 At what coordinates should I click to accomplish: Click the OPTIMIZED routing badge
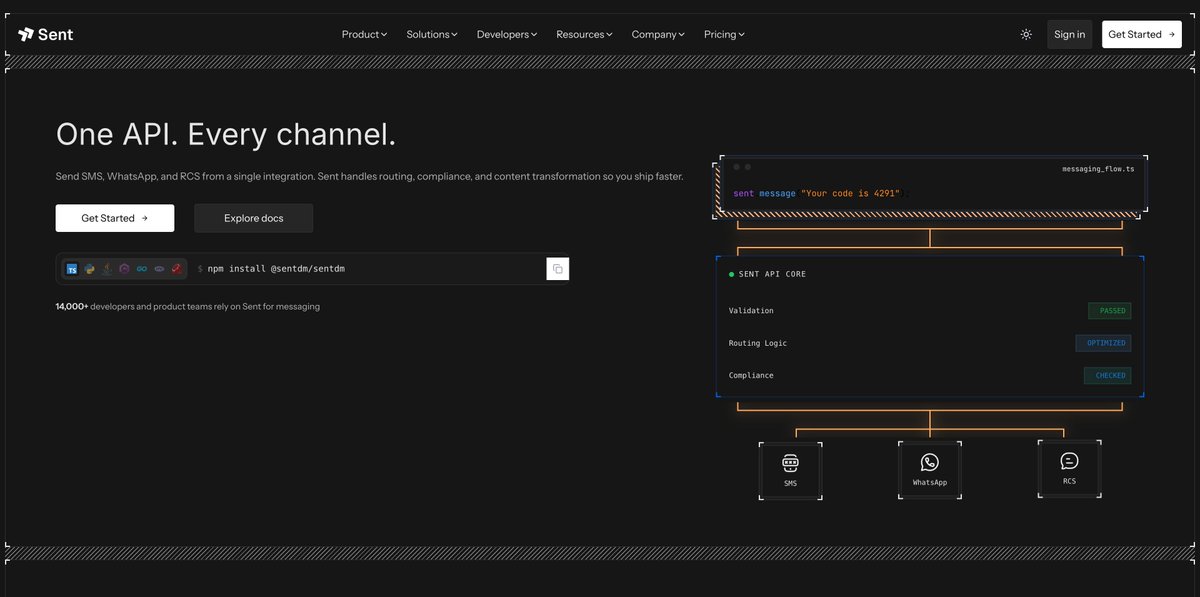tap(1104, 343)
